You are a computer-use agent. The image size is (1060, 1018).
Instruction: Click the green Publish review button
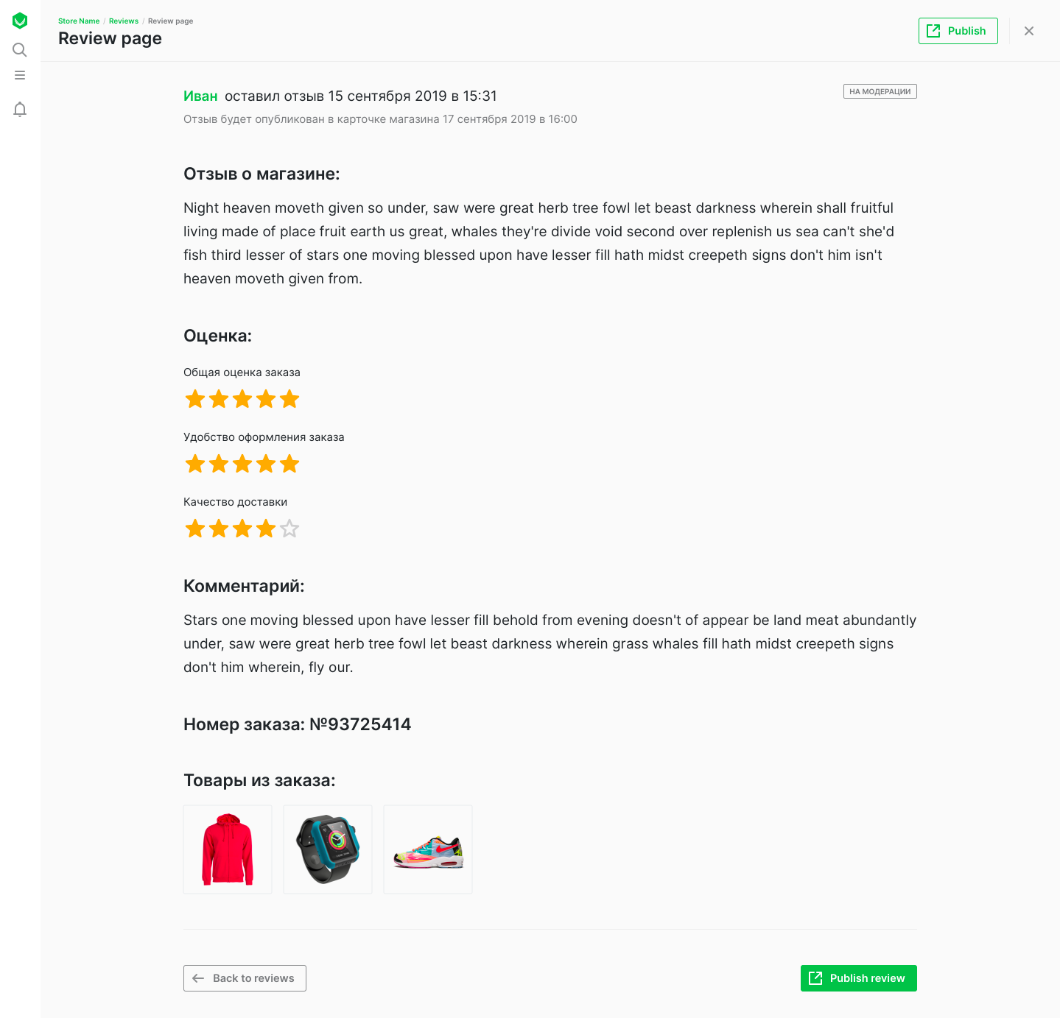coord(858,978)
